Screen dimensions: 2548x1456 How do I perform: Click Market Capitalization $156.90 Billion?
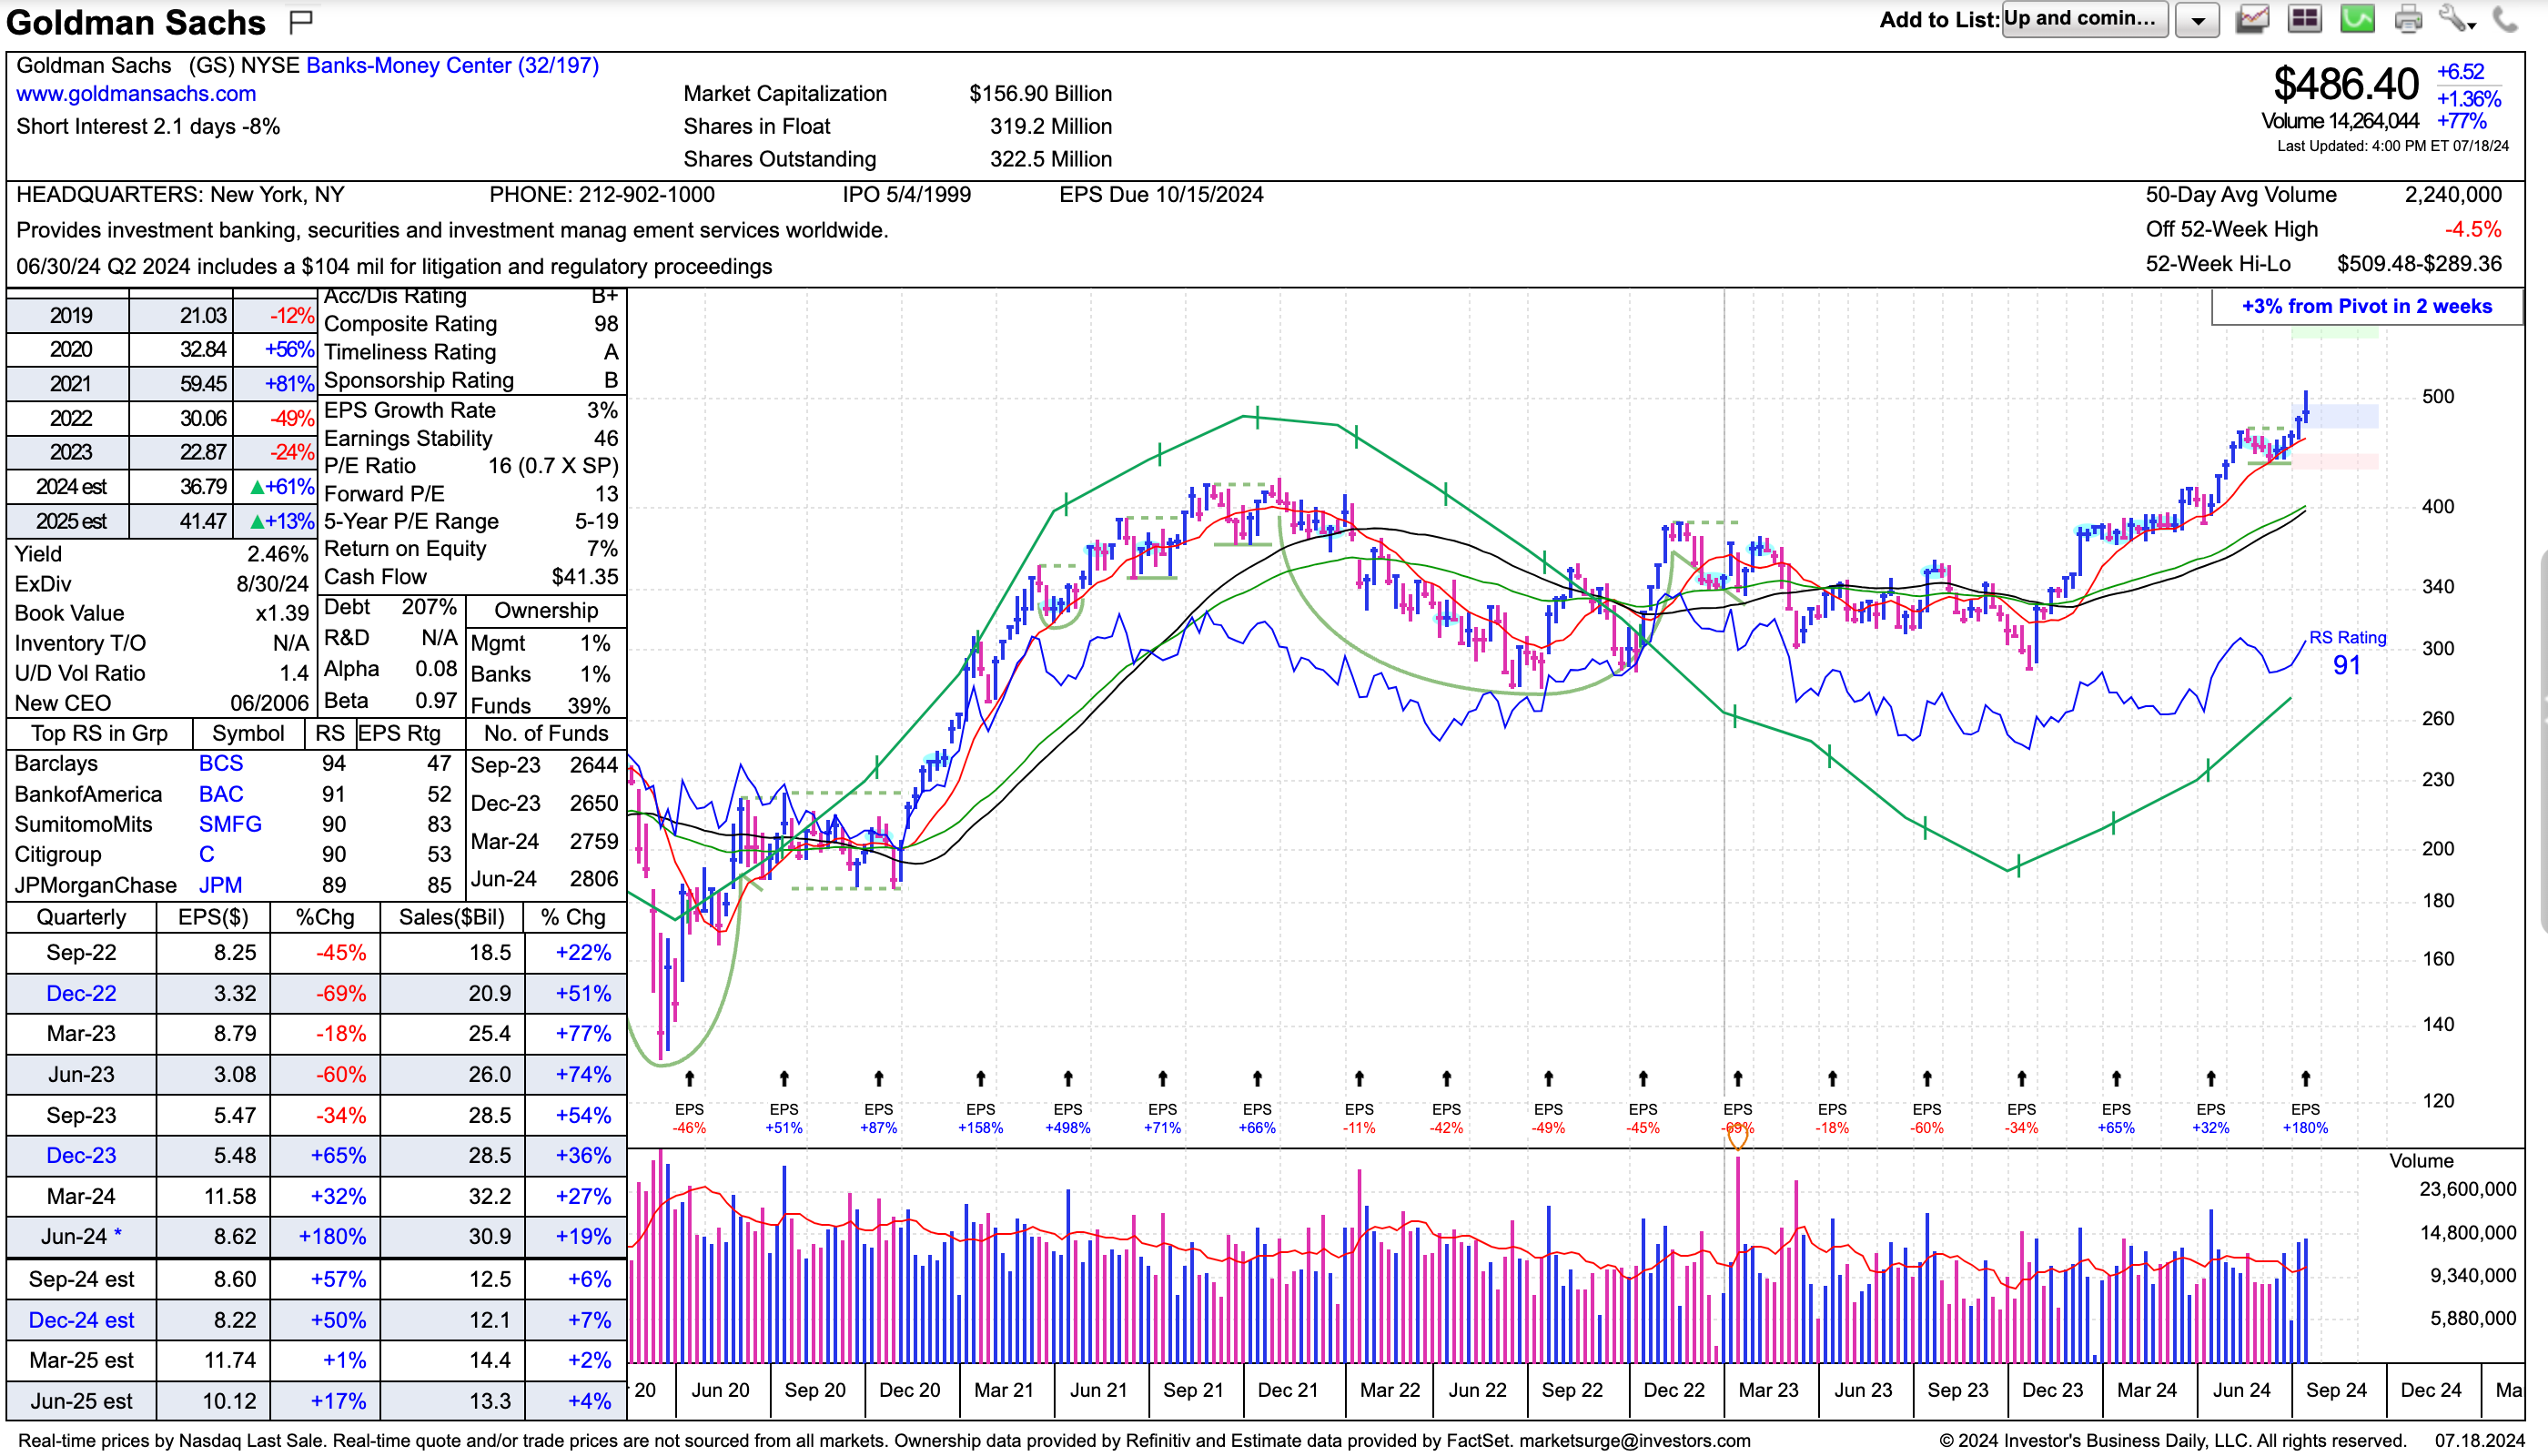[x=897, y=93]
